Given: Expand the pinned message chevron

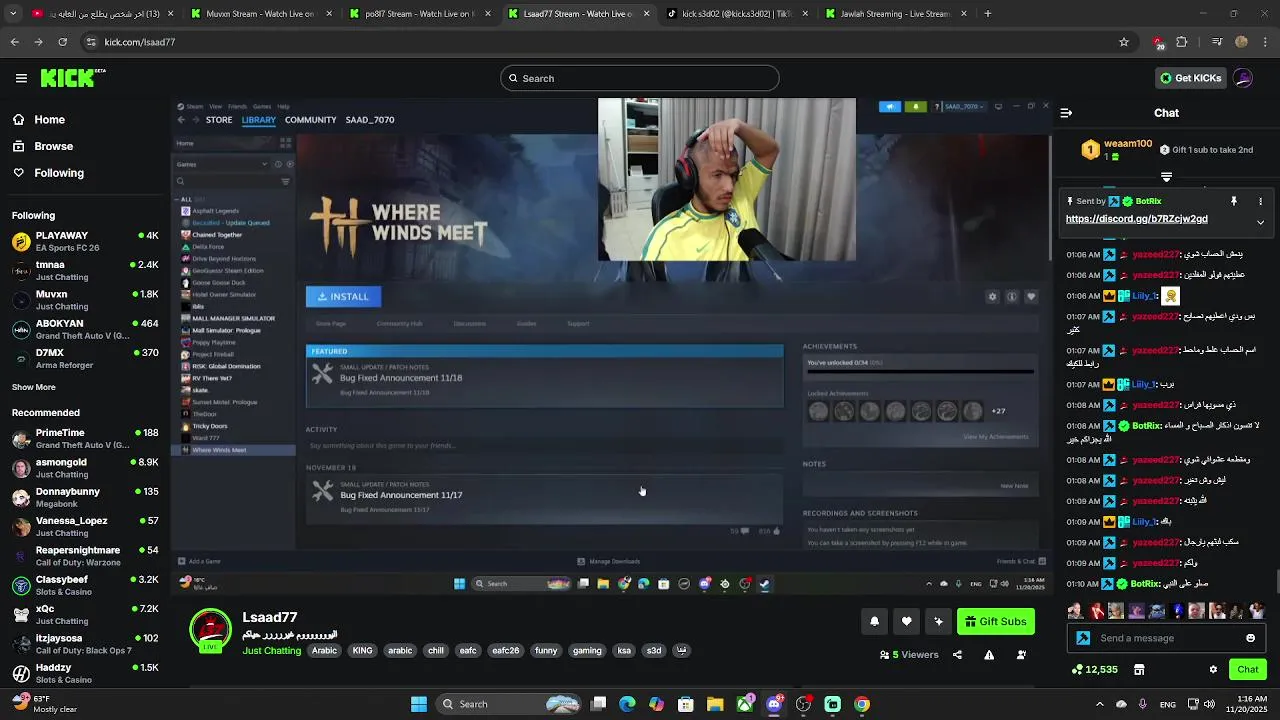Looking at the screenshot, I should [1260, 222].
